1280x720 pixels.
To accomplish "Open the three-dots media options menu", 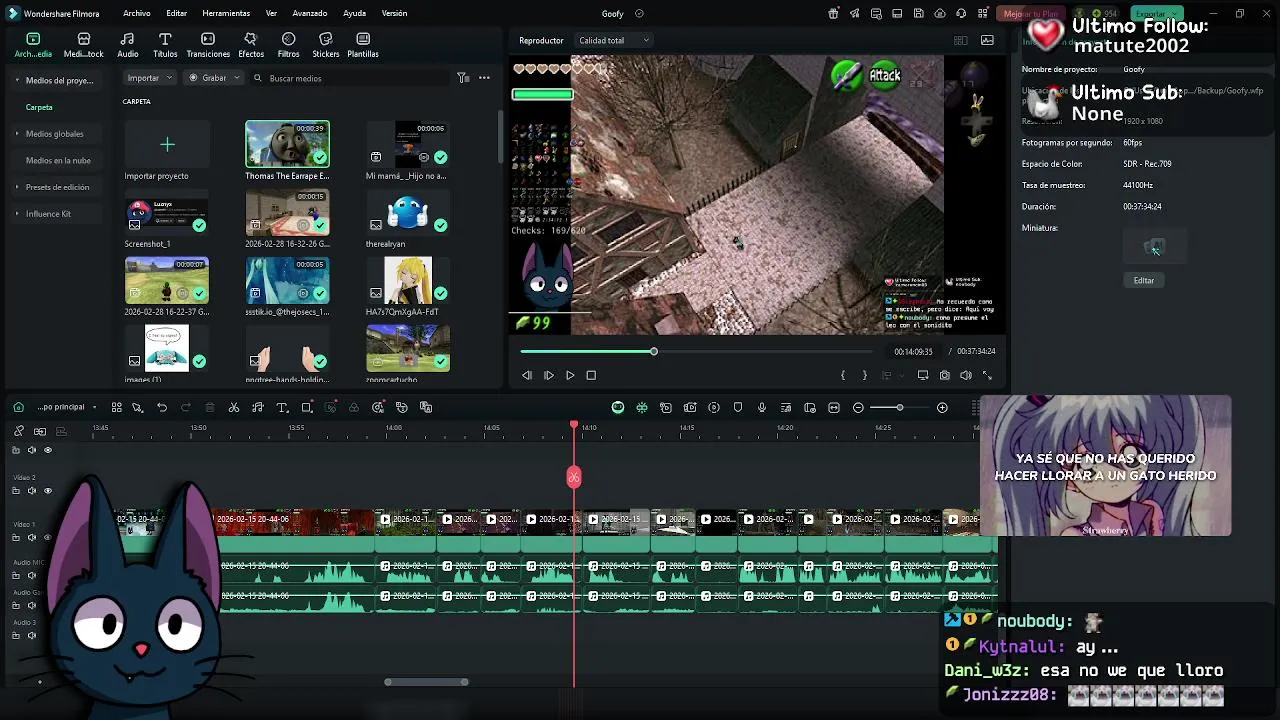I will [x=484, y=78].
